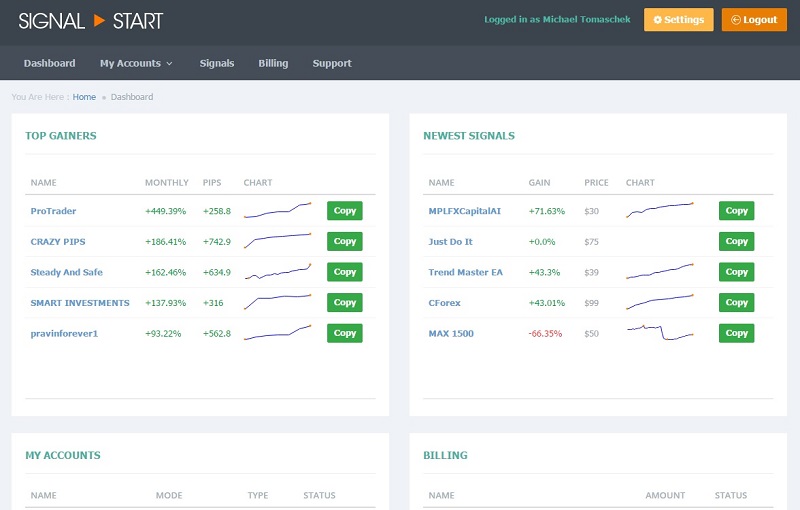Copy the Trend Master EA signal
The height and width of the screenshot is (510, 800).
point(736,272)
